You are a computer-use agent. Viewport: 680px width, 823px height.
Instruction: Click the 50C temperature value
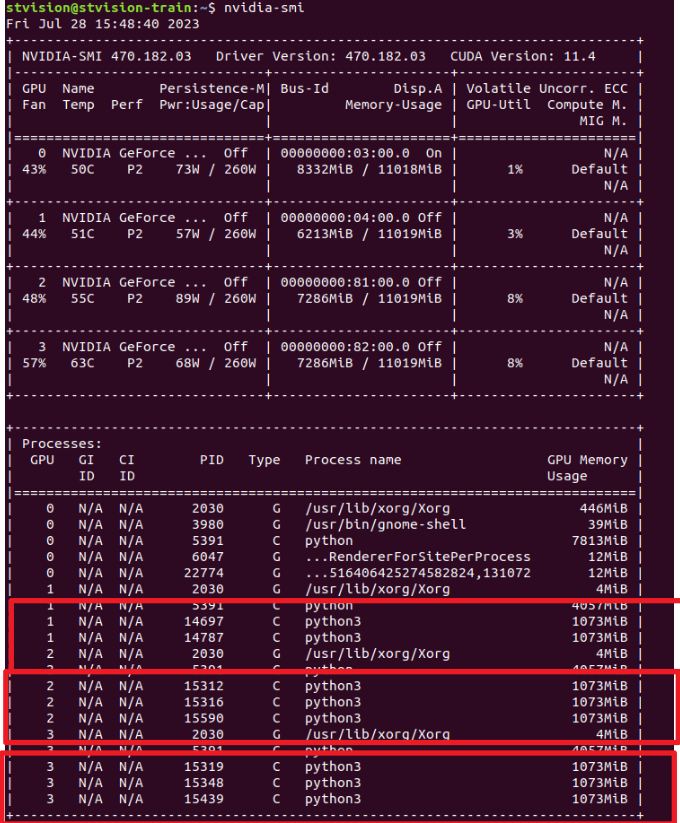[x=82, y=170]
